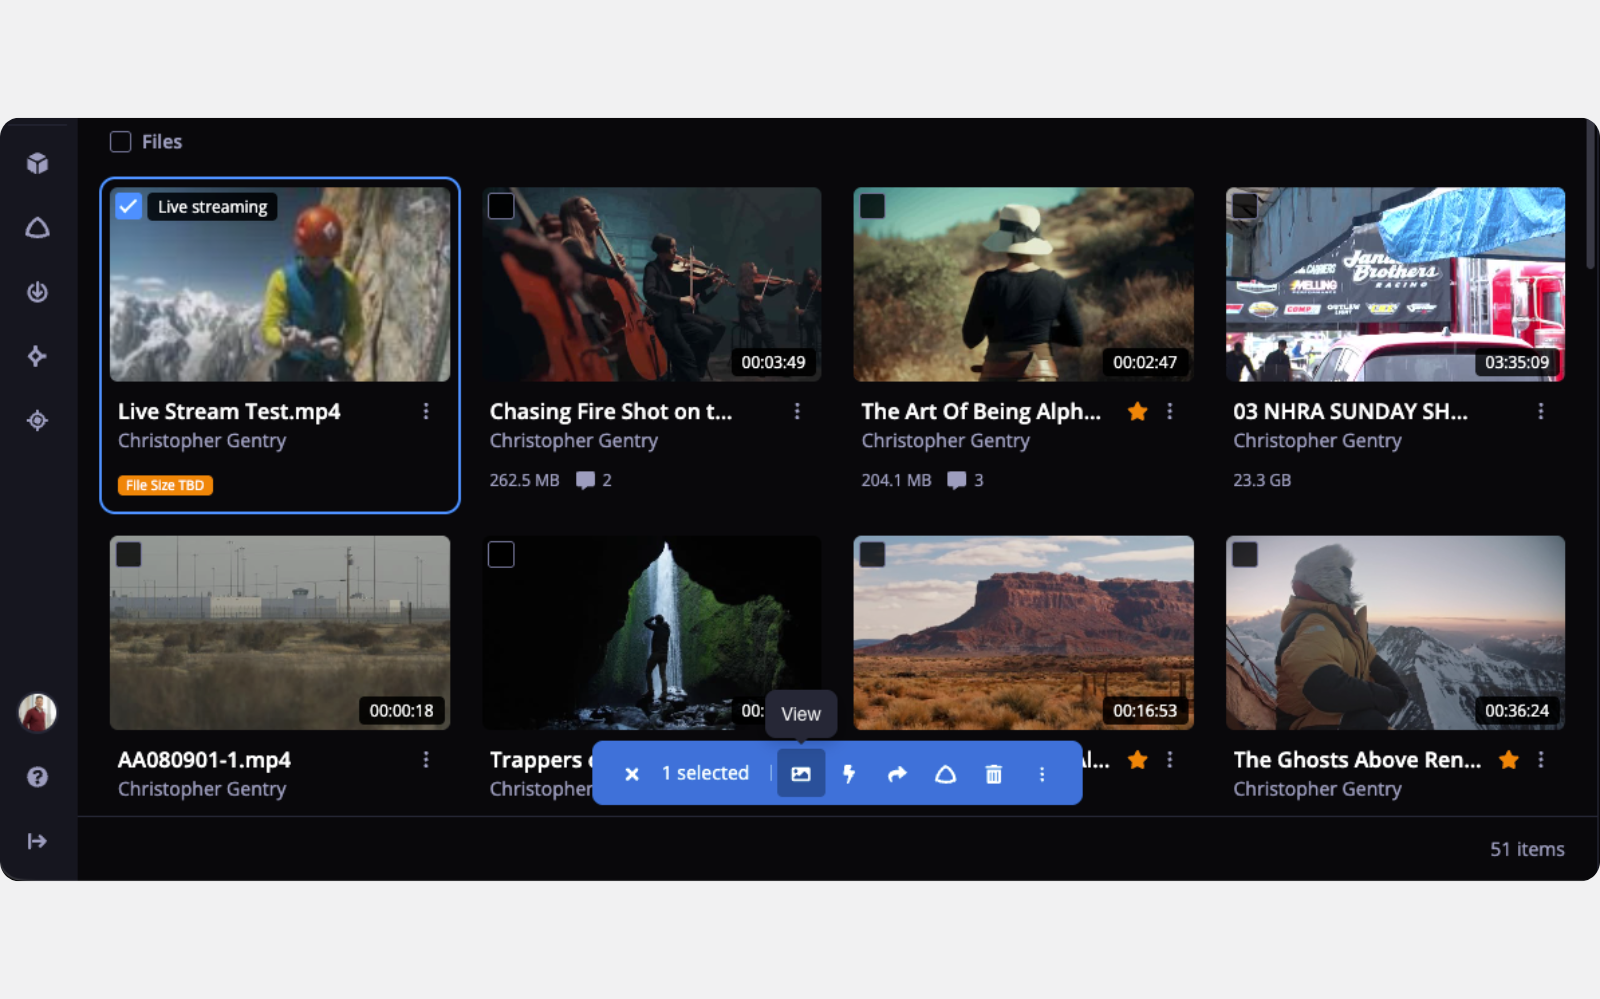Open the AA080901-1.mp4 thumbnail
This screenshot has height=999, width=1600.
[x=280, y=632]
